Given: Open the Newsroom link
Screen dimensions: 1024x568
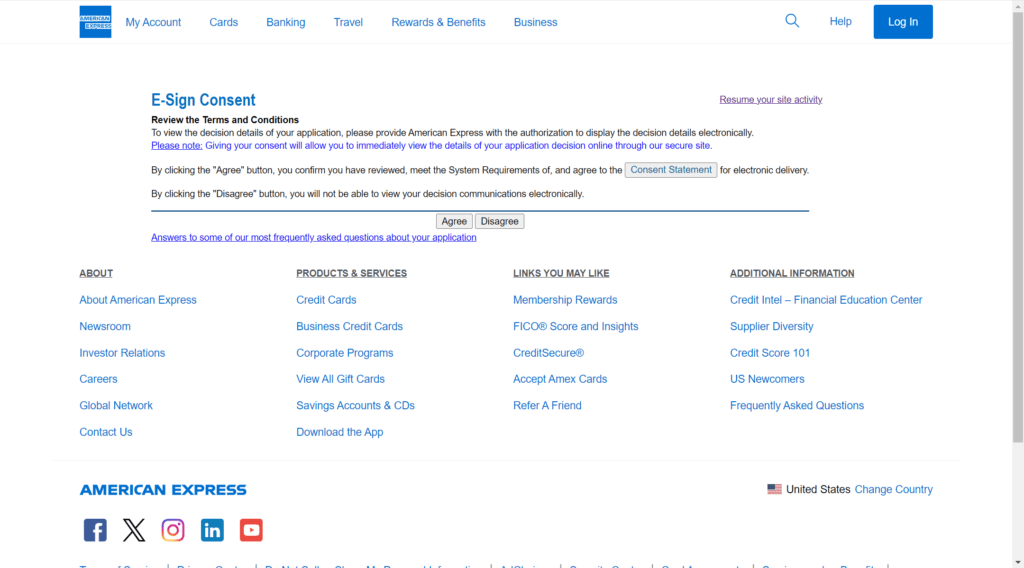Looking at the screenshot, I should tap(105, 326).
